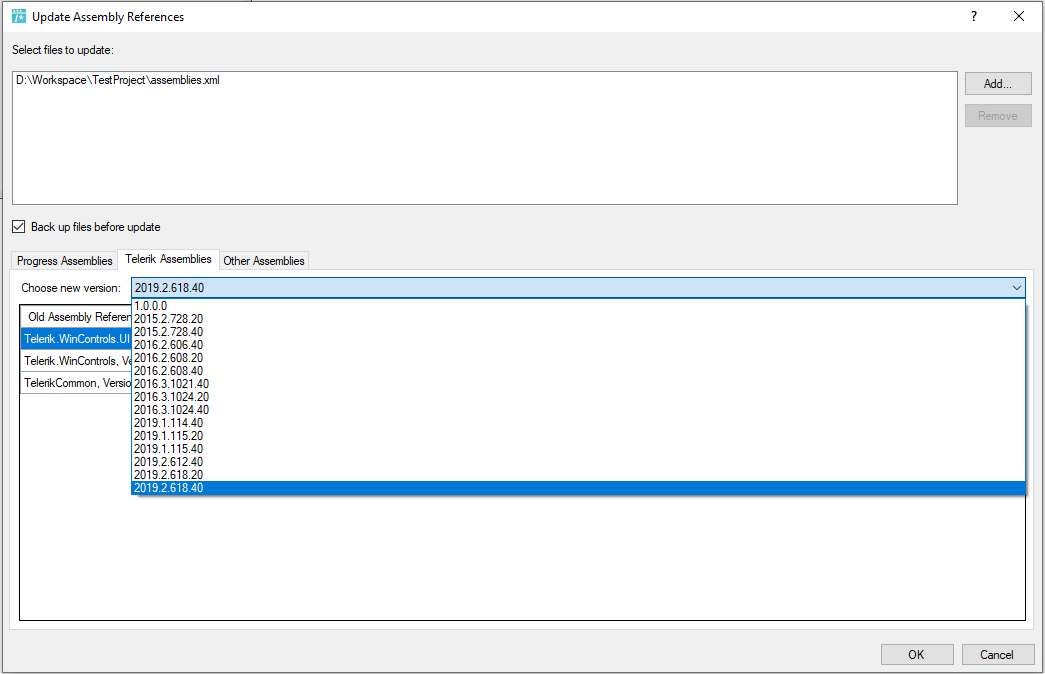Switch to the Other Assemblies tab
This screenshot has width=1045, height=674.
pos(264,261)
